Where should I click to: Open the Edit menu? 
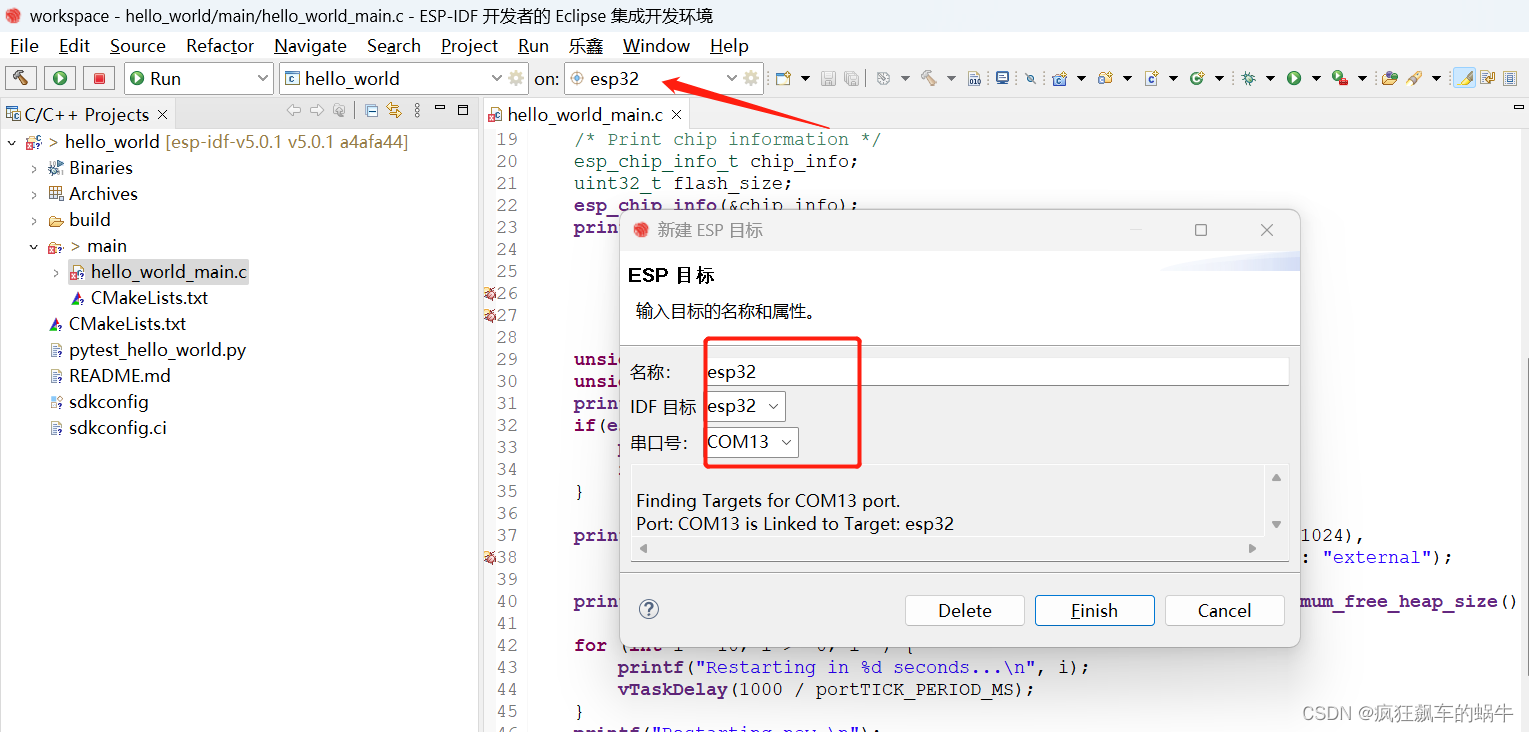74,46
